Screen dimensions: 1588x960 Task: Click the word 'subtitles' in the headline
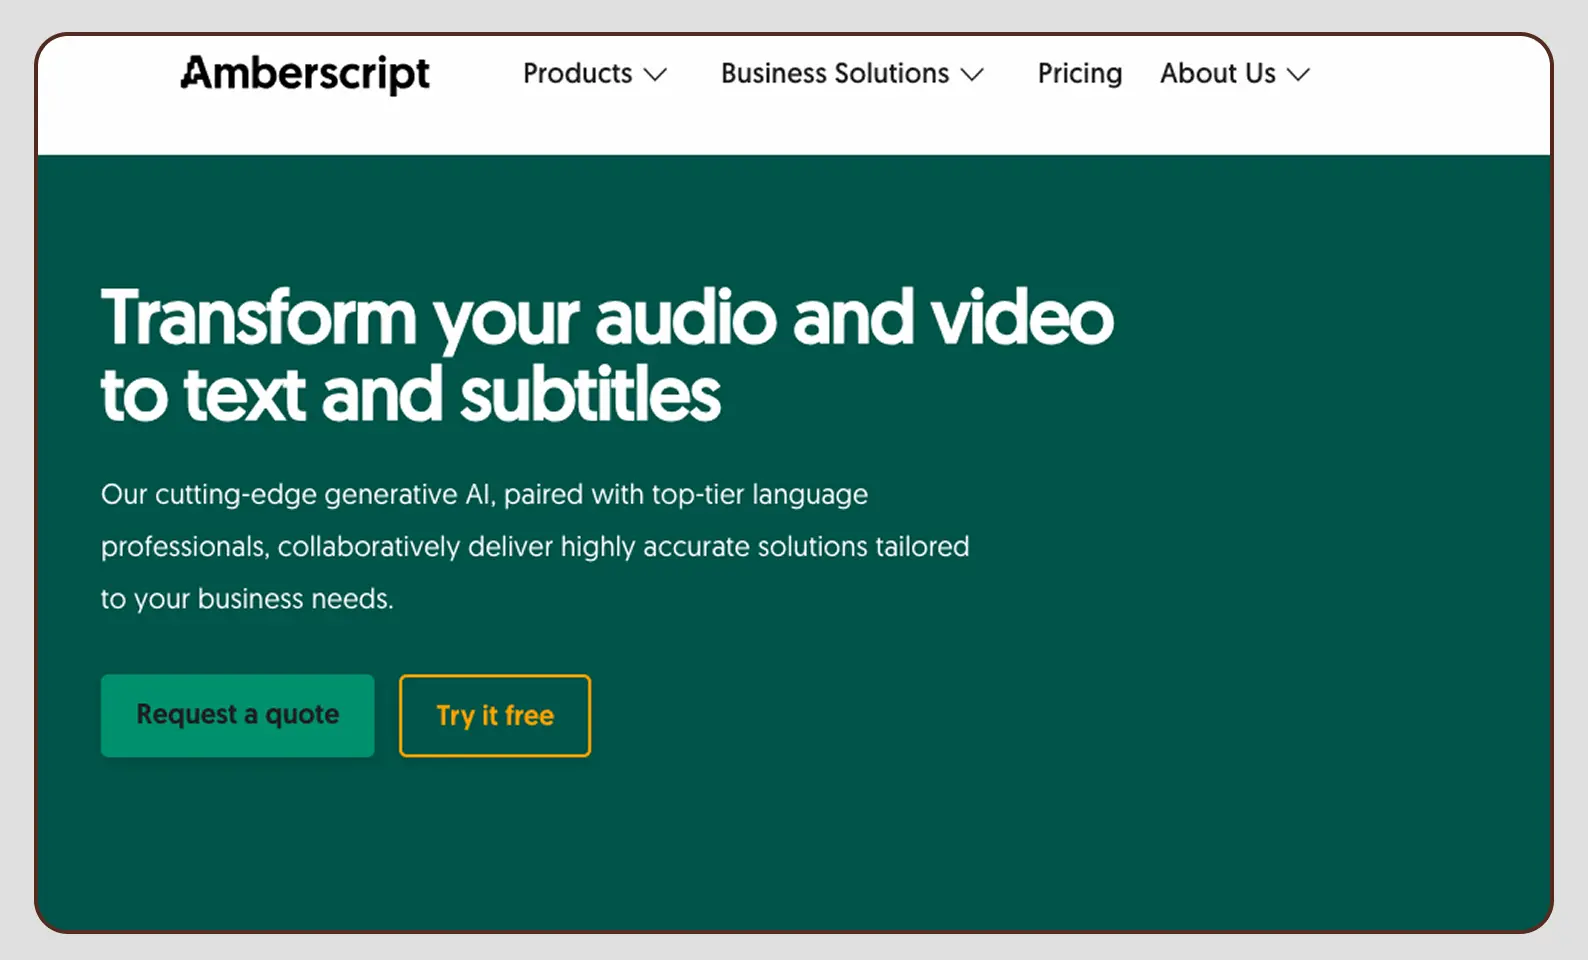(x=590, y=395)
